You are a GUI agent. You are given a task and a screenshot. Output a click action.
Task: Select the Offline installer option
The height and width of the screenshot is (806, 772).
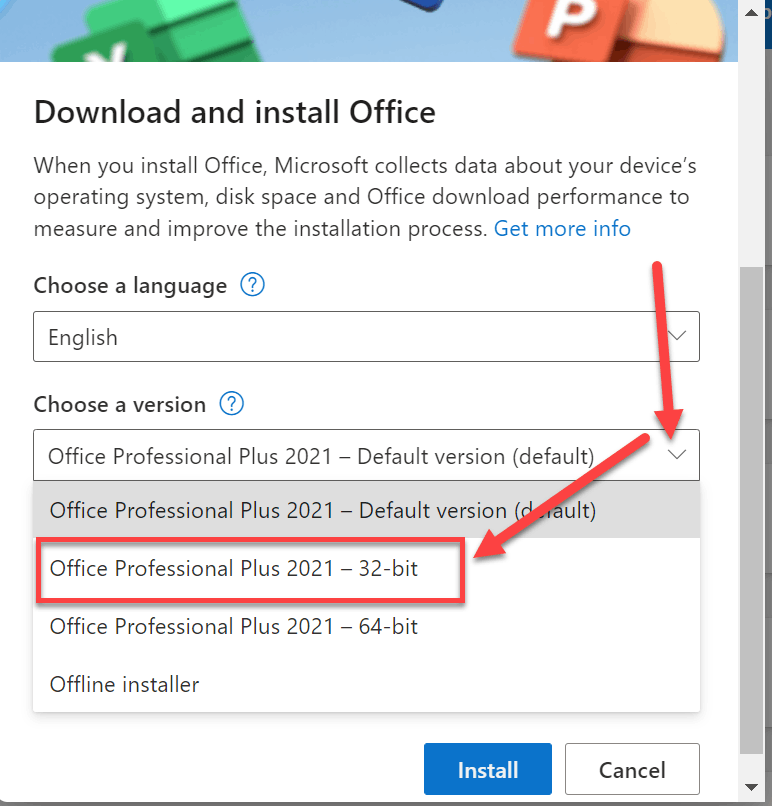click(366, 684)
